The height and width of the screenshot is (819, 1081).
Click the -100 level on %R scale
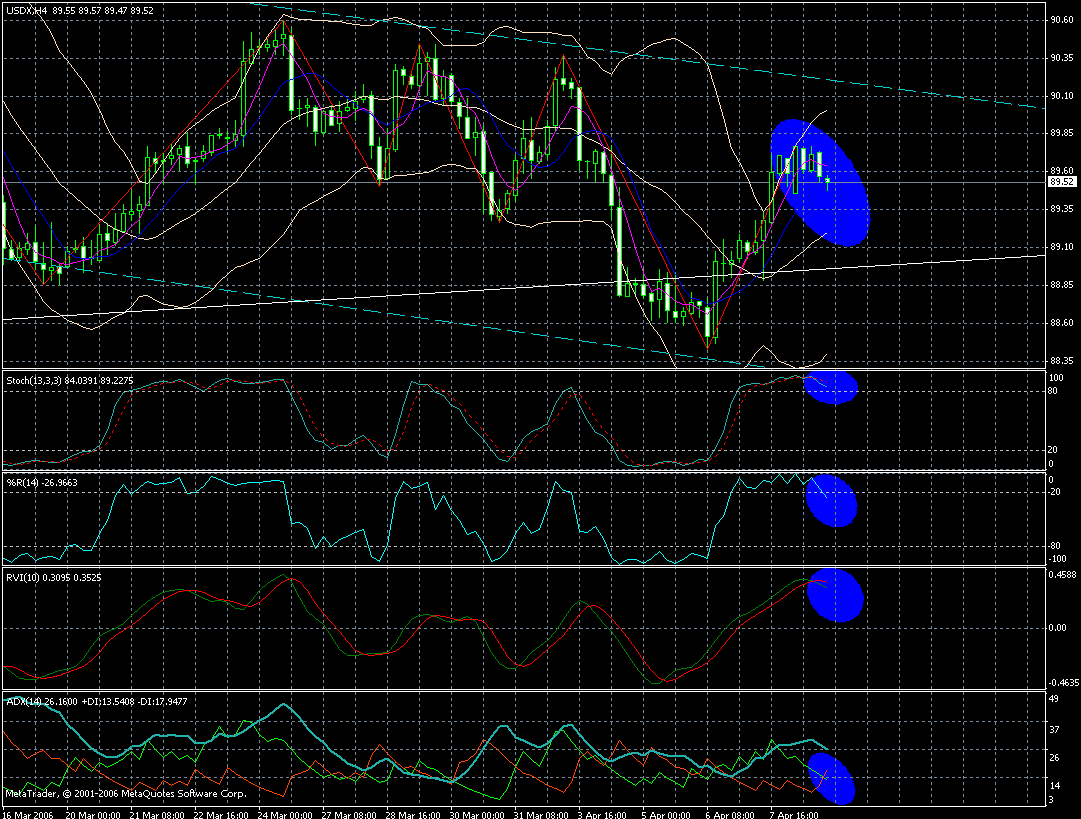click(1057, 559)
